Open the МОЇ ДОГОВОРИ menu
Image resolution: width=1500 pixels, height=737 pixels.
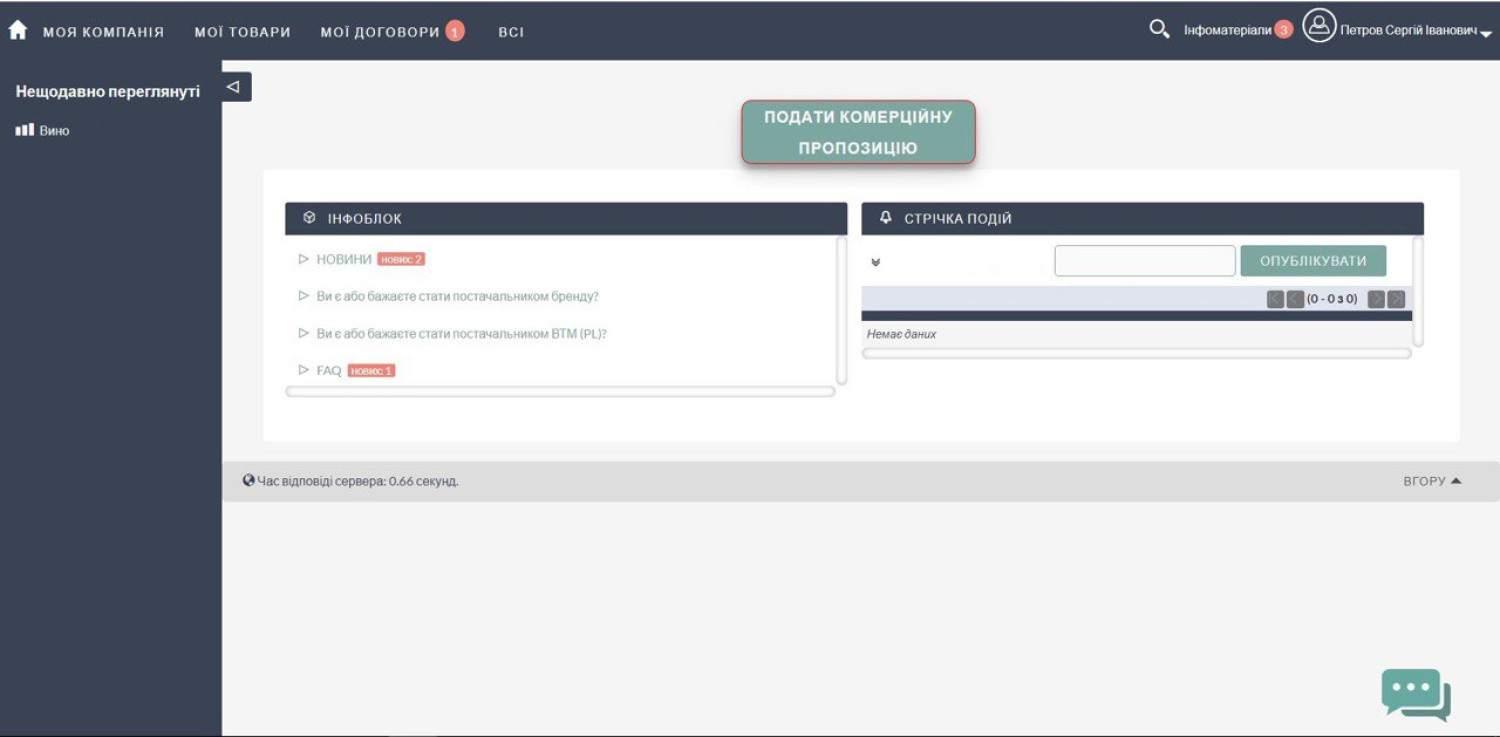pyautogui.click(x=380, y=32)
